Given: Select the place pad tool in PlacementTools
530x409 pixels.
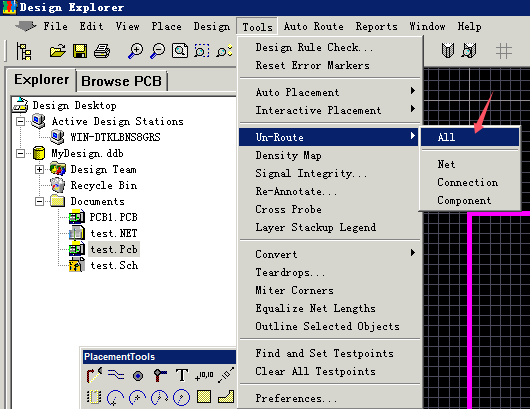Looking at the screenshot, I should click(138, 376).
